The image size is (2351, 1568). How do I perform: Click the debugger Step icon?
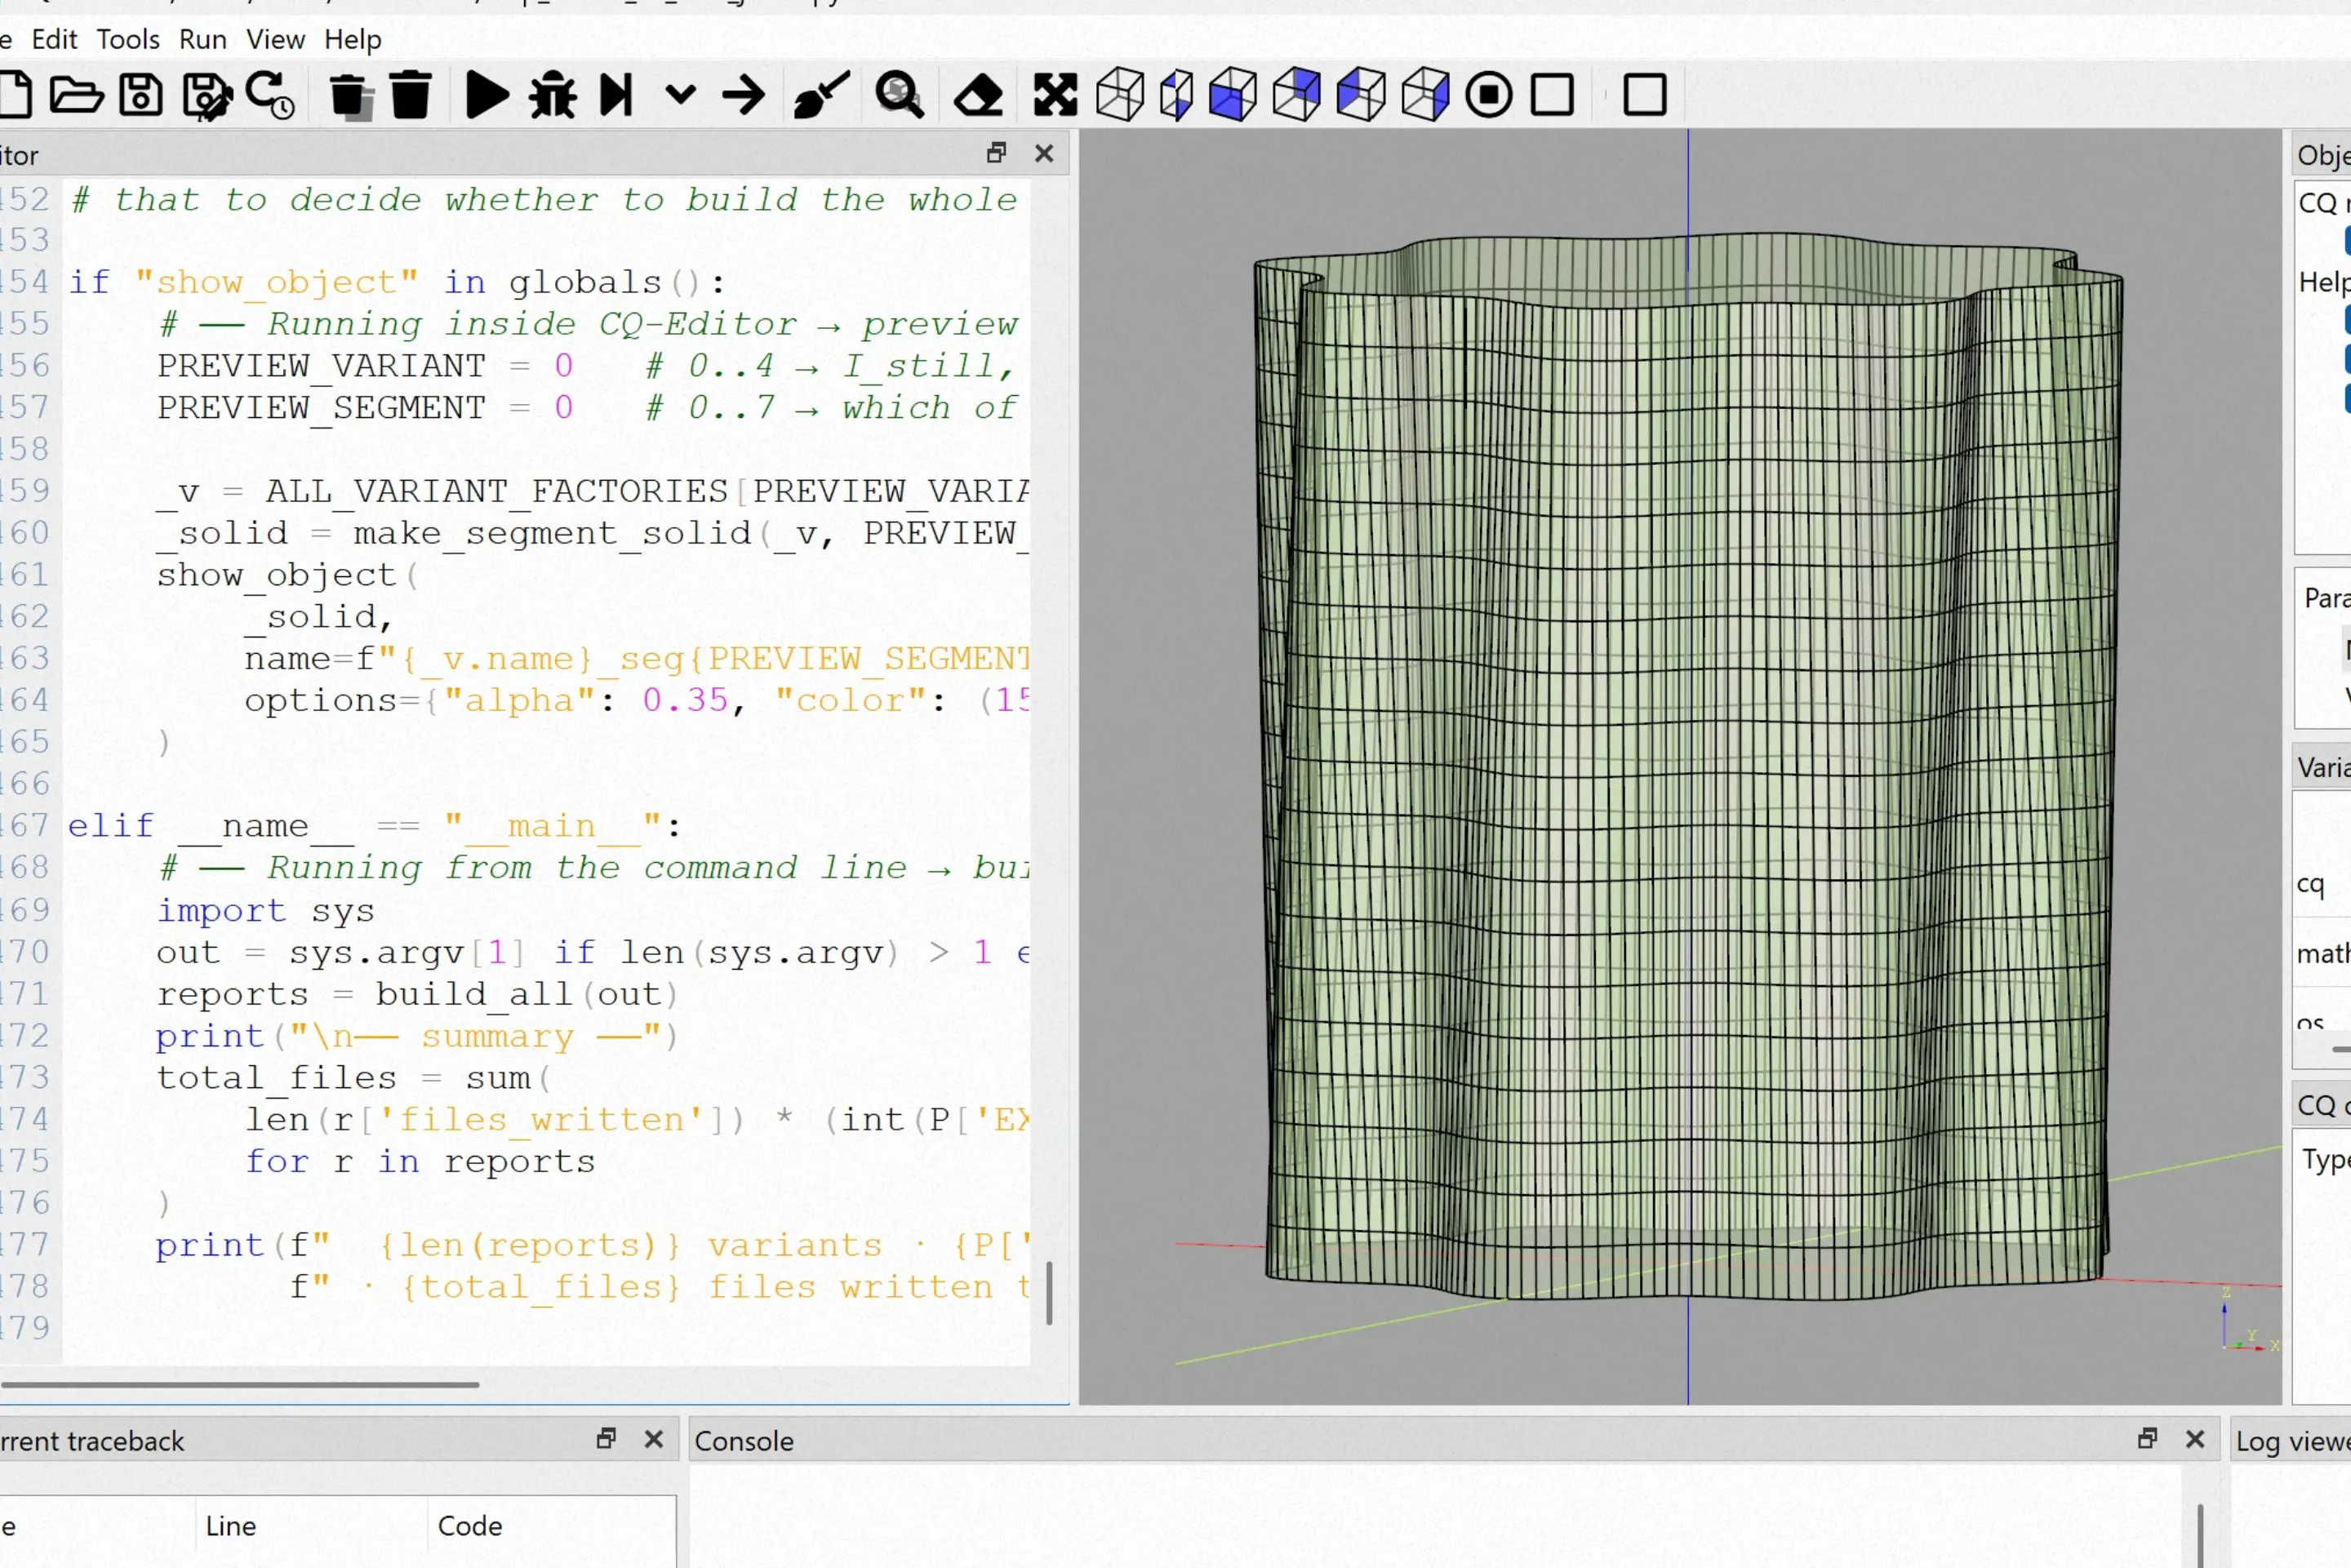616,96
